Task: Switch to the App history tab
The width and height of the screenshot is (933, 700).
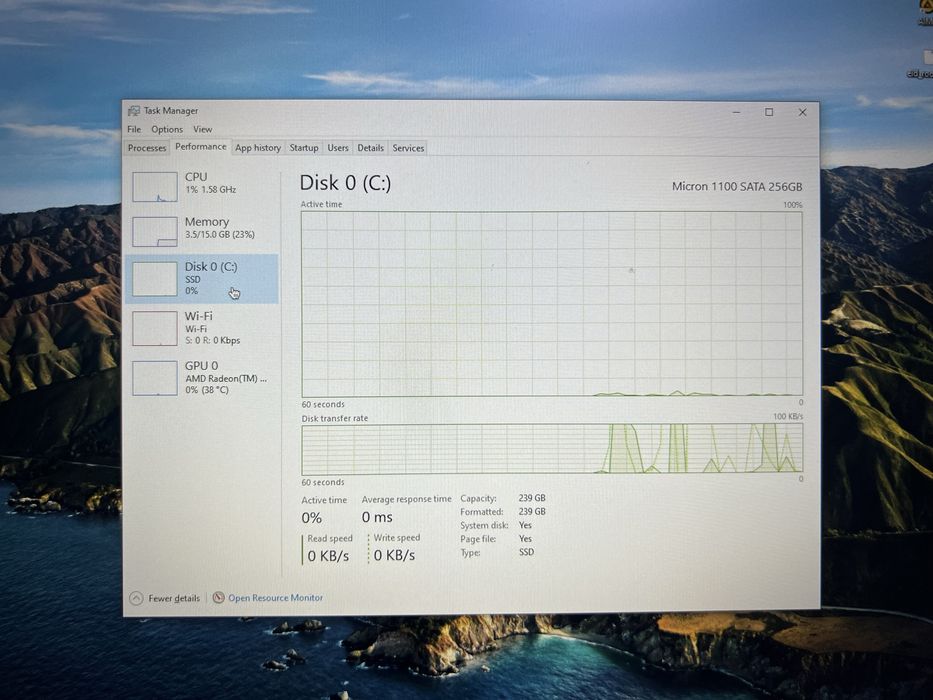Action: coord(258,148)
